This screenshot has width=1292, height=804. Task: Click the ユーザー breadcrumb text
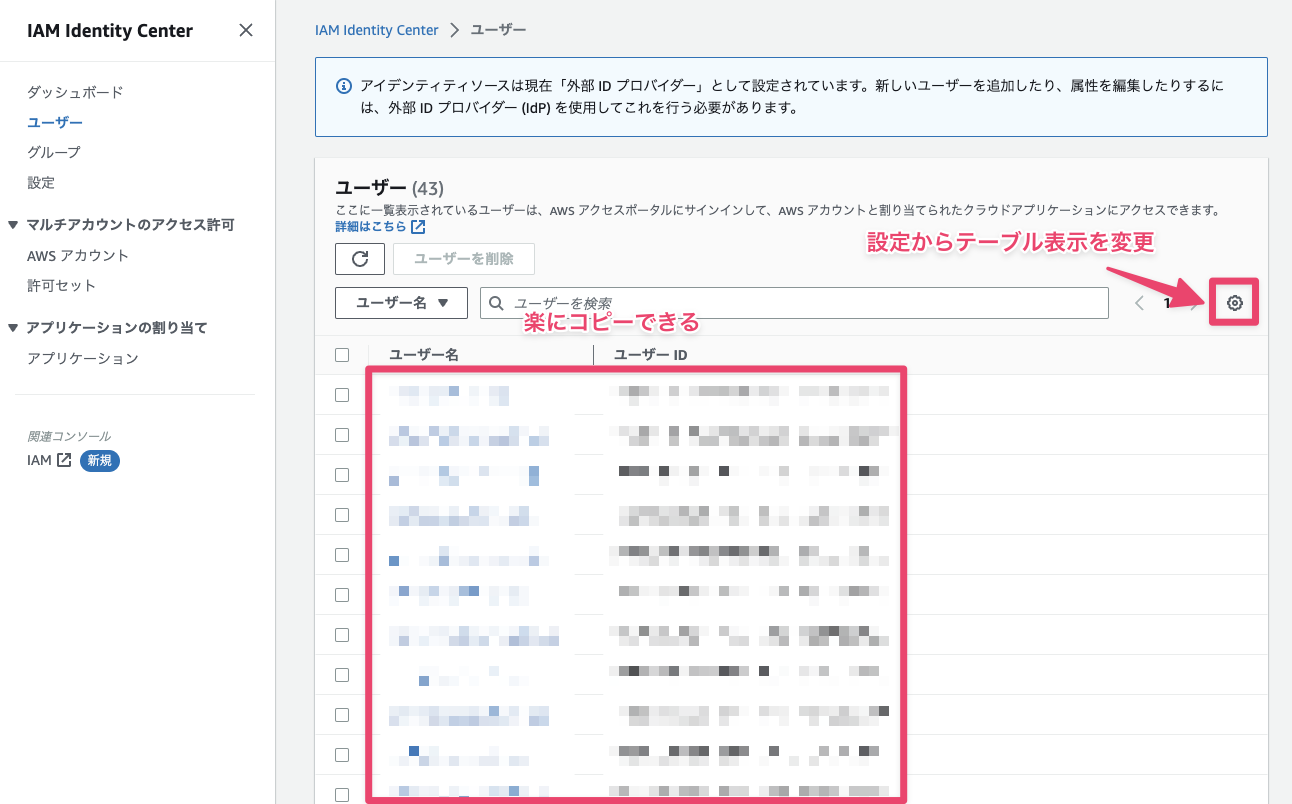coord(498,30)
